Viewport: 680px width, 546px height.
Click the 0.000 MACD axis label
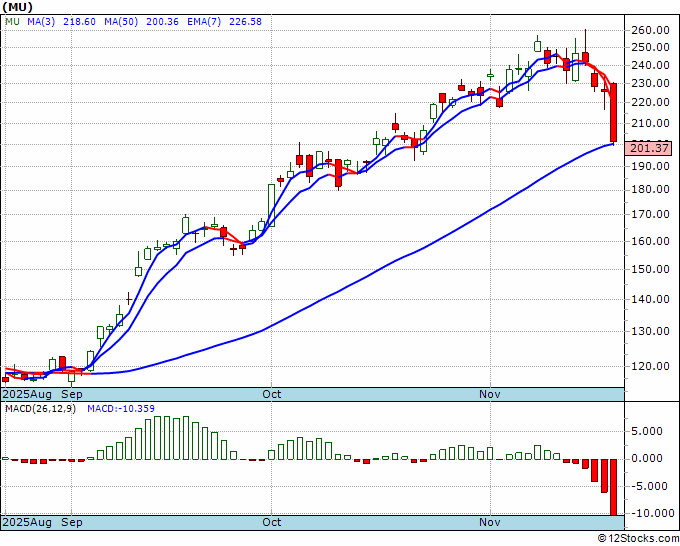click(x=647, y=458)
